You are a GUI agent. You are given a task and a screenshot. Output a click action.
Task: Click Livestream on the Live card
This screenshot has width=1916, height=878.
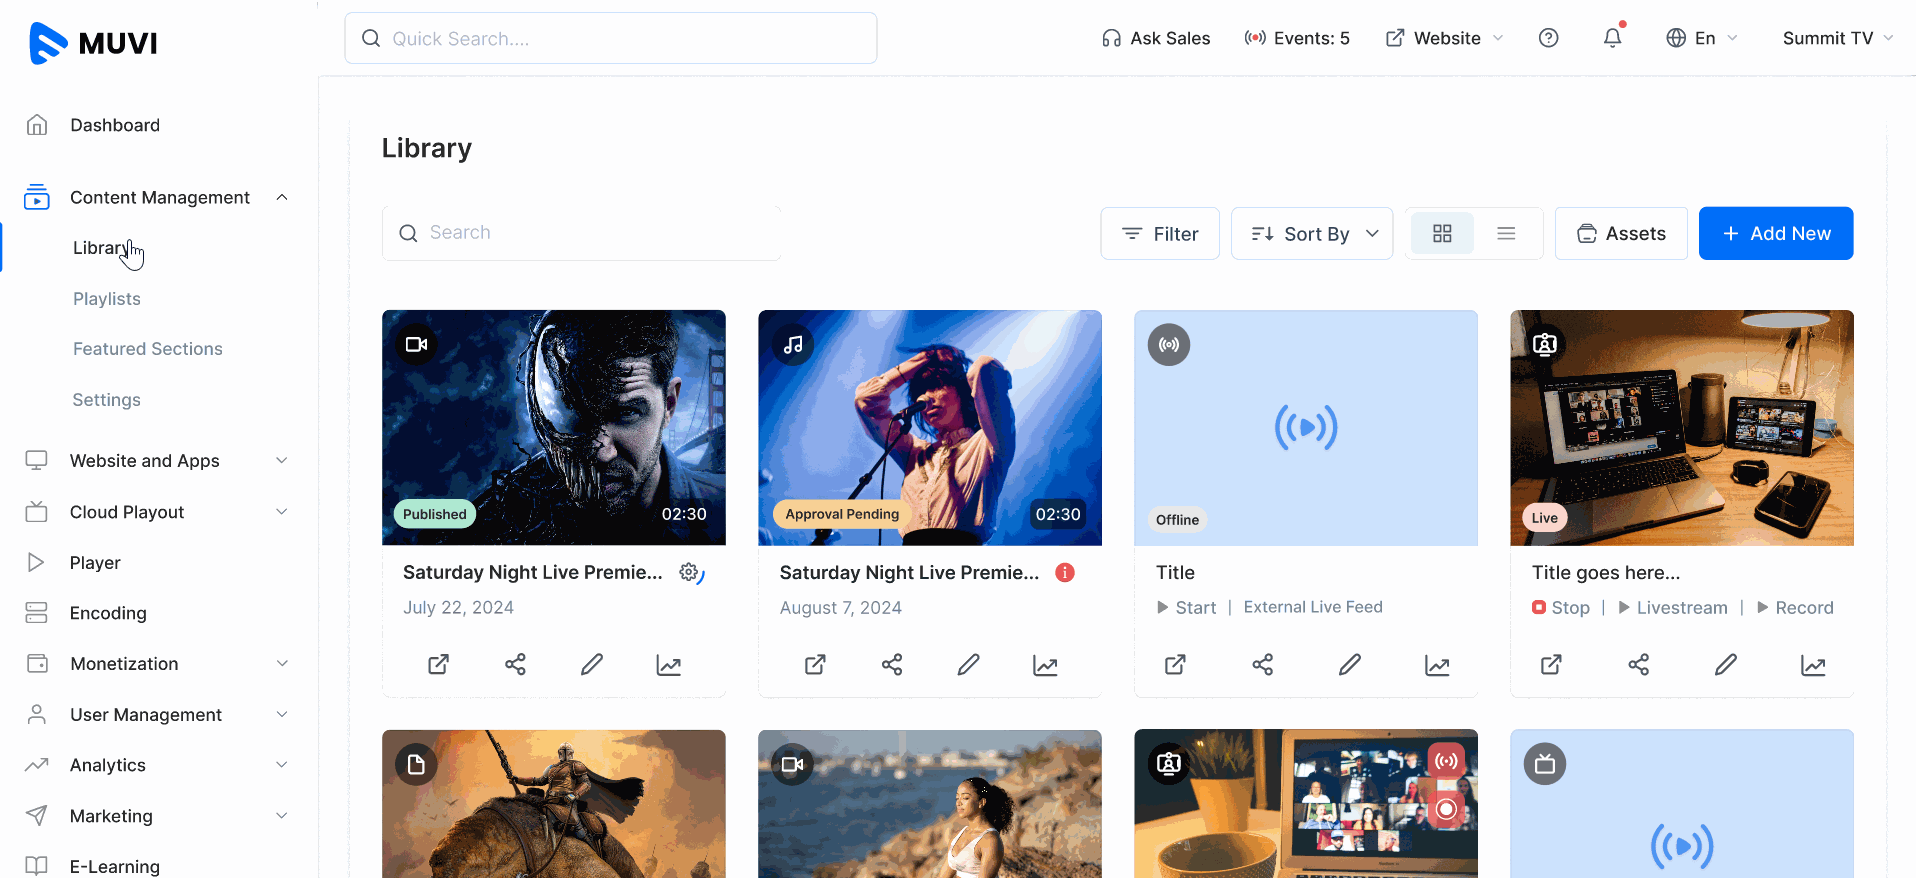[x=1673, y=607]
